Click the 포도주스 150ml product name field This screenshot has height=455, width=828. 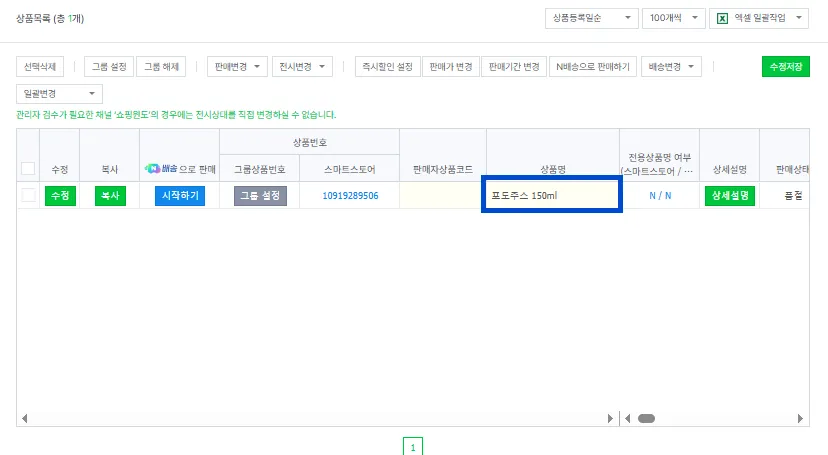tap(552, 195)
